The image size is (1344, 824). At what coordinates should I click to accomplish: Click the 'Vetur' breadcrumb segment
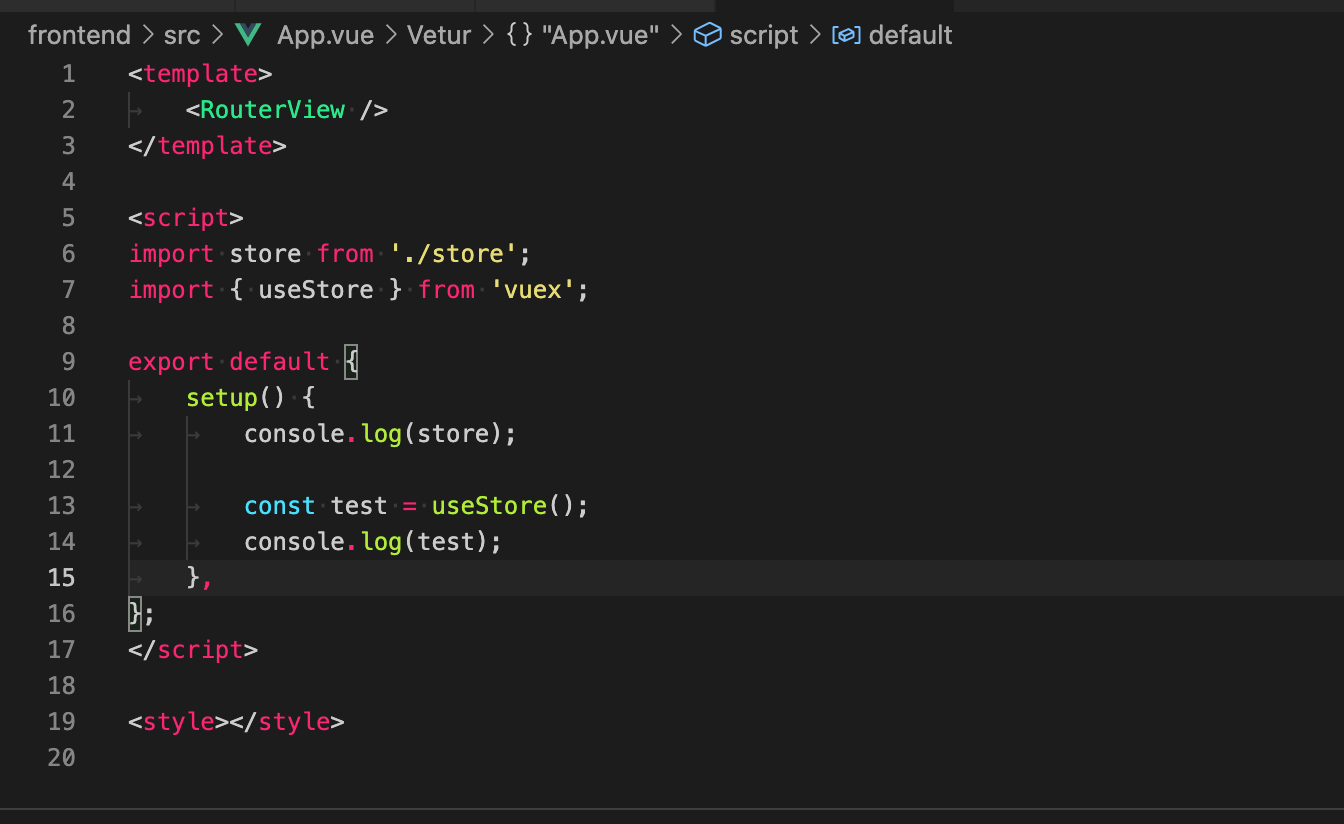[x=439, y=35]
